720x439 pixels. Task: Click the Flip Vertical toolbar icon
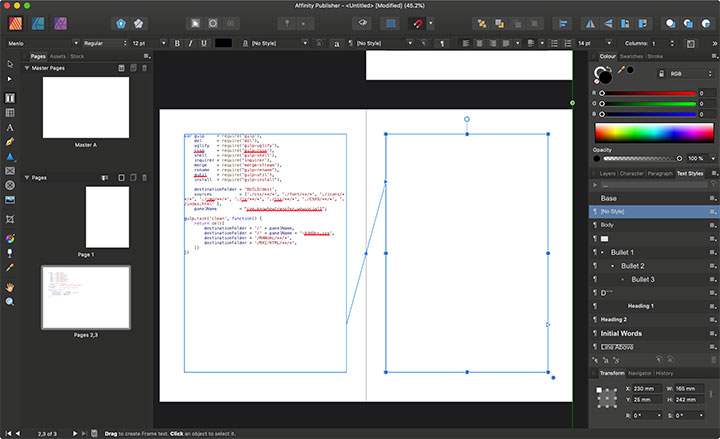pyautogui.click(x=608, y=23)
